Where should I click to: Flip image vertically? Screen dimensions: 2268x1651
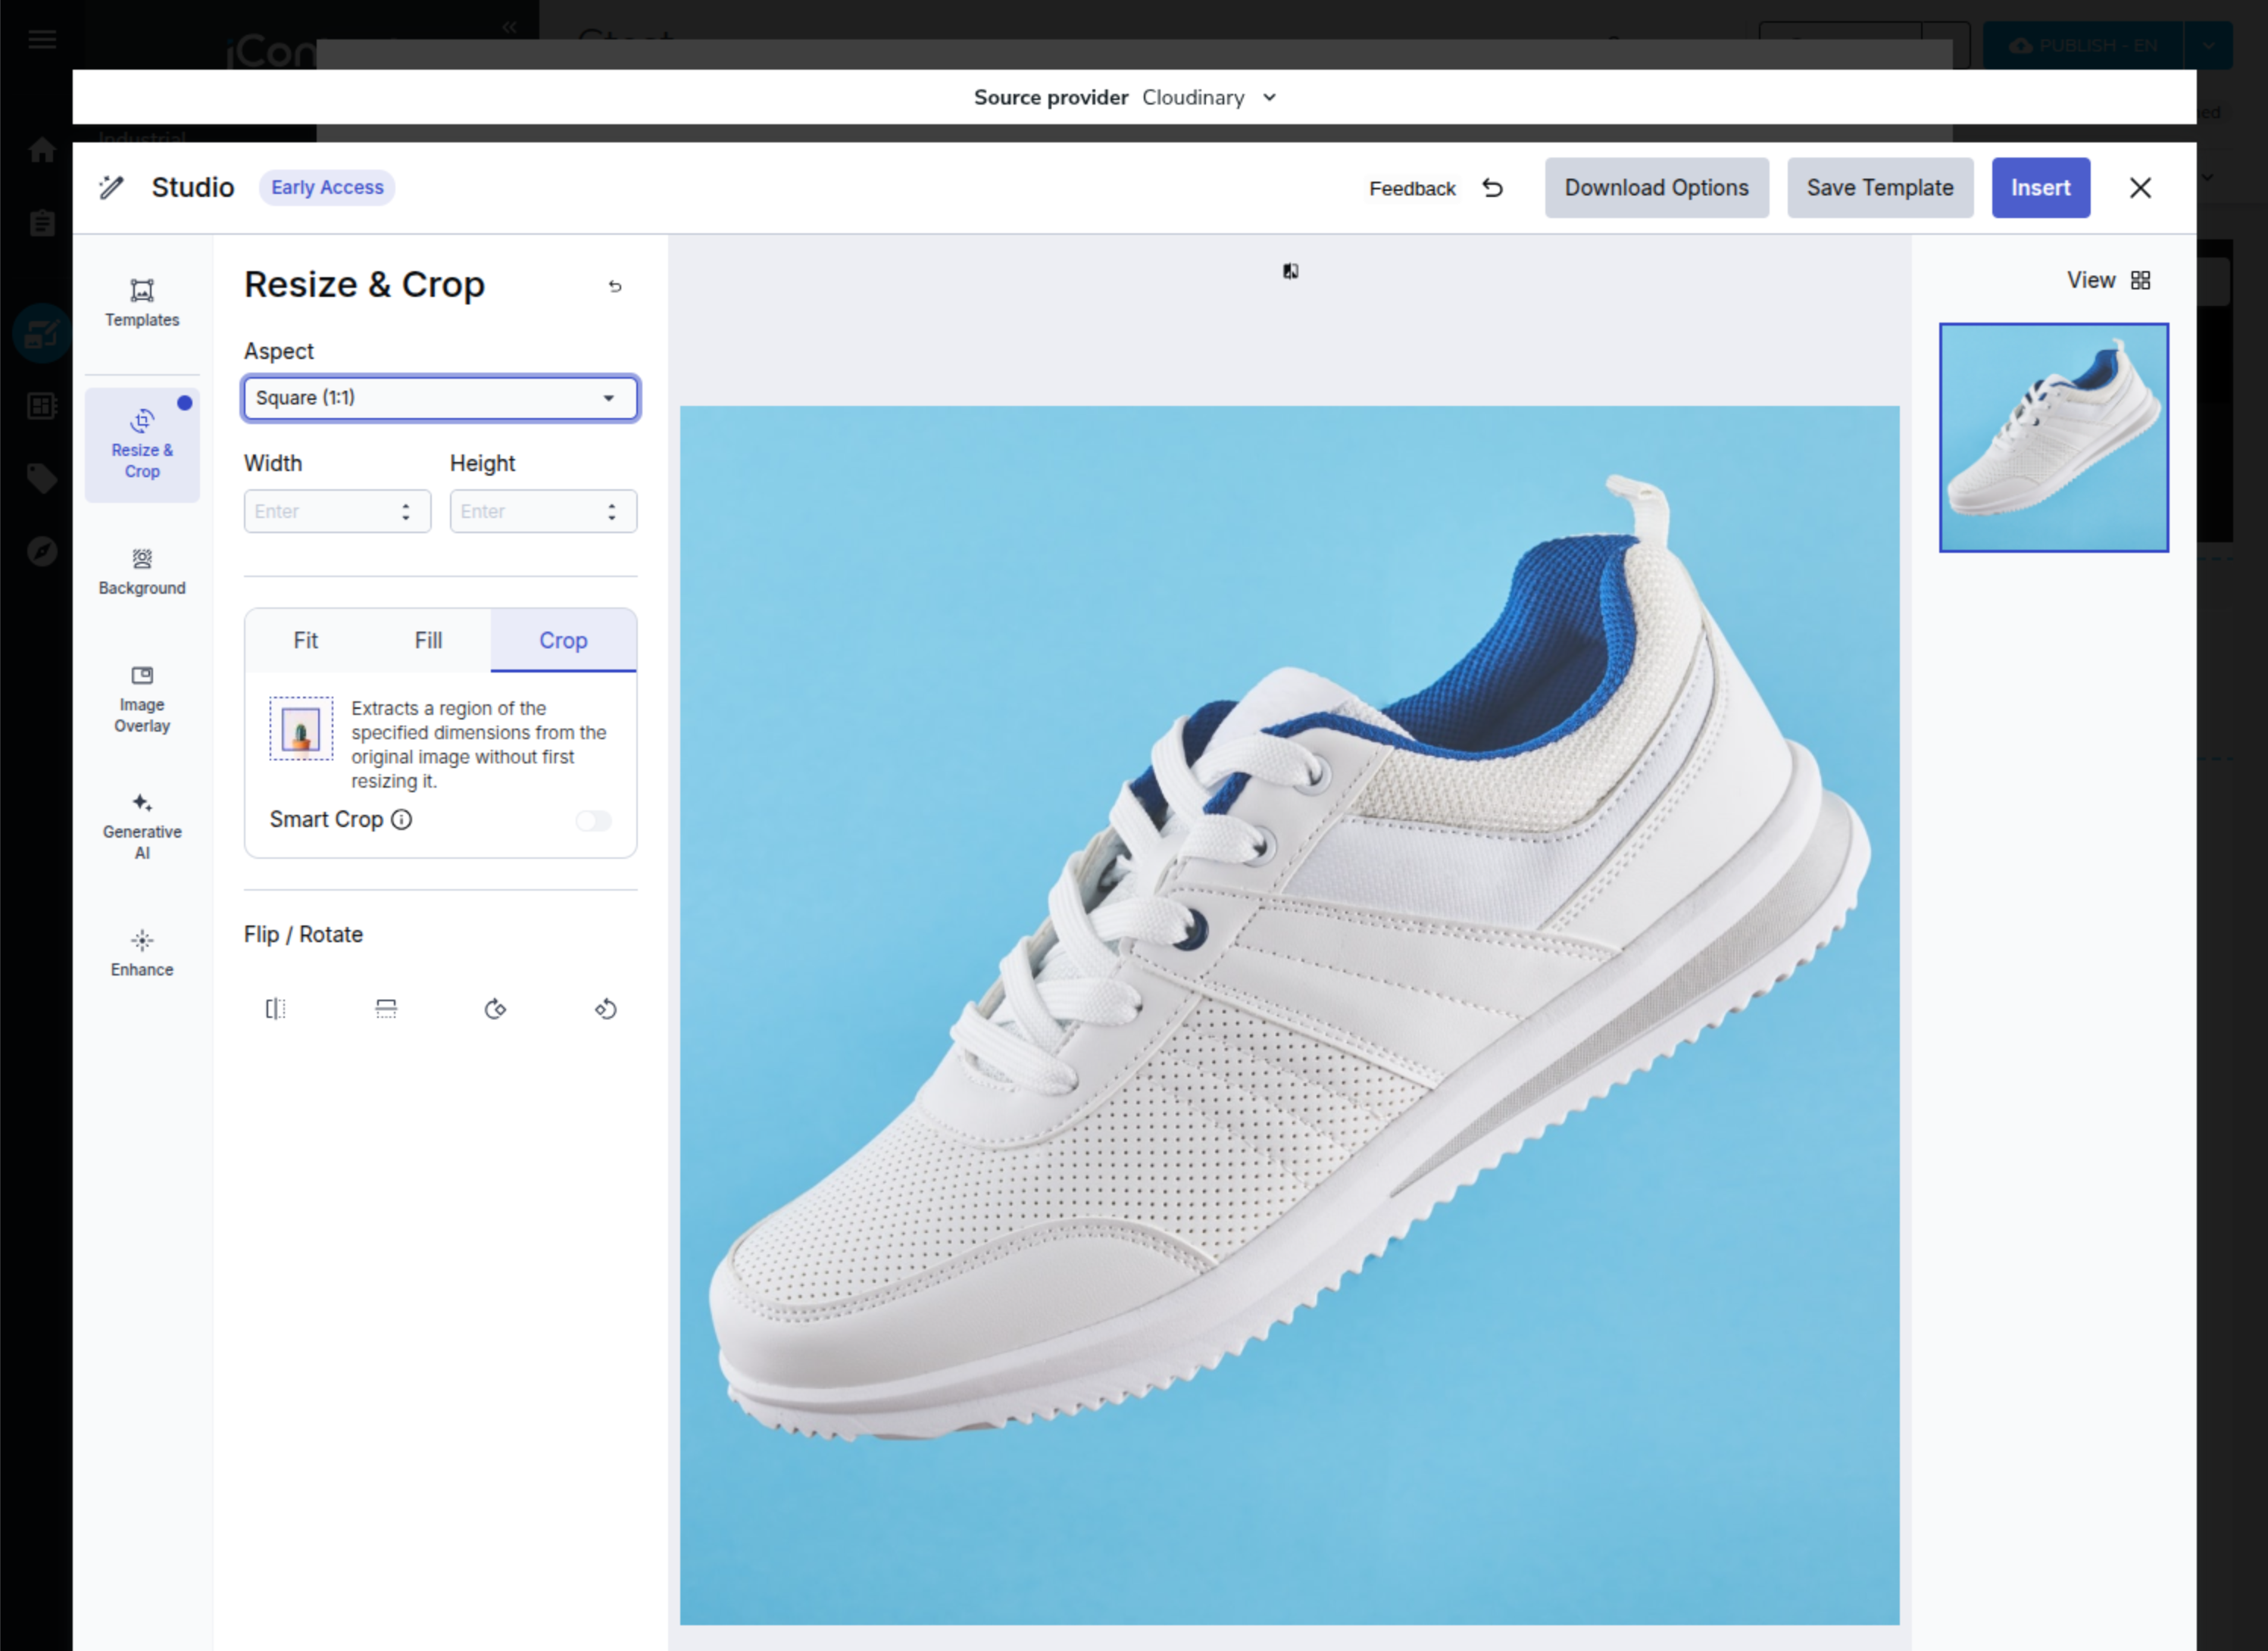click(386, 1009)
